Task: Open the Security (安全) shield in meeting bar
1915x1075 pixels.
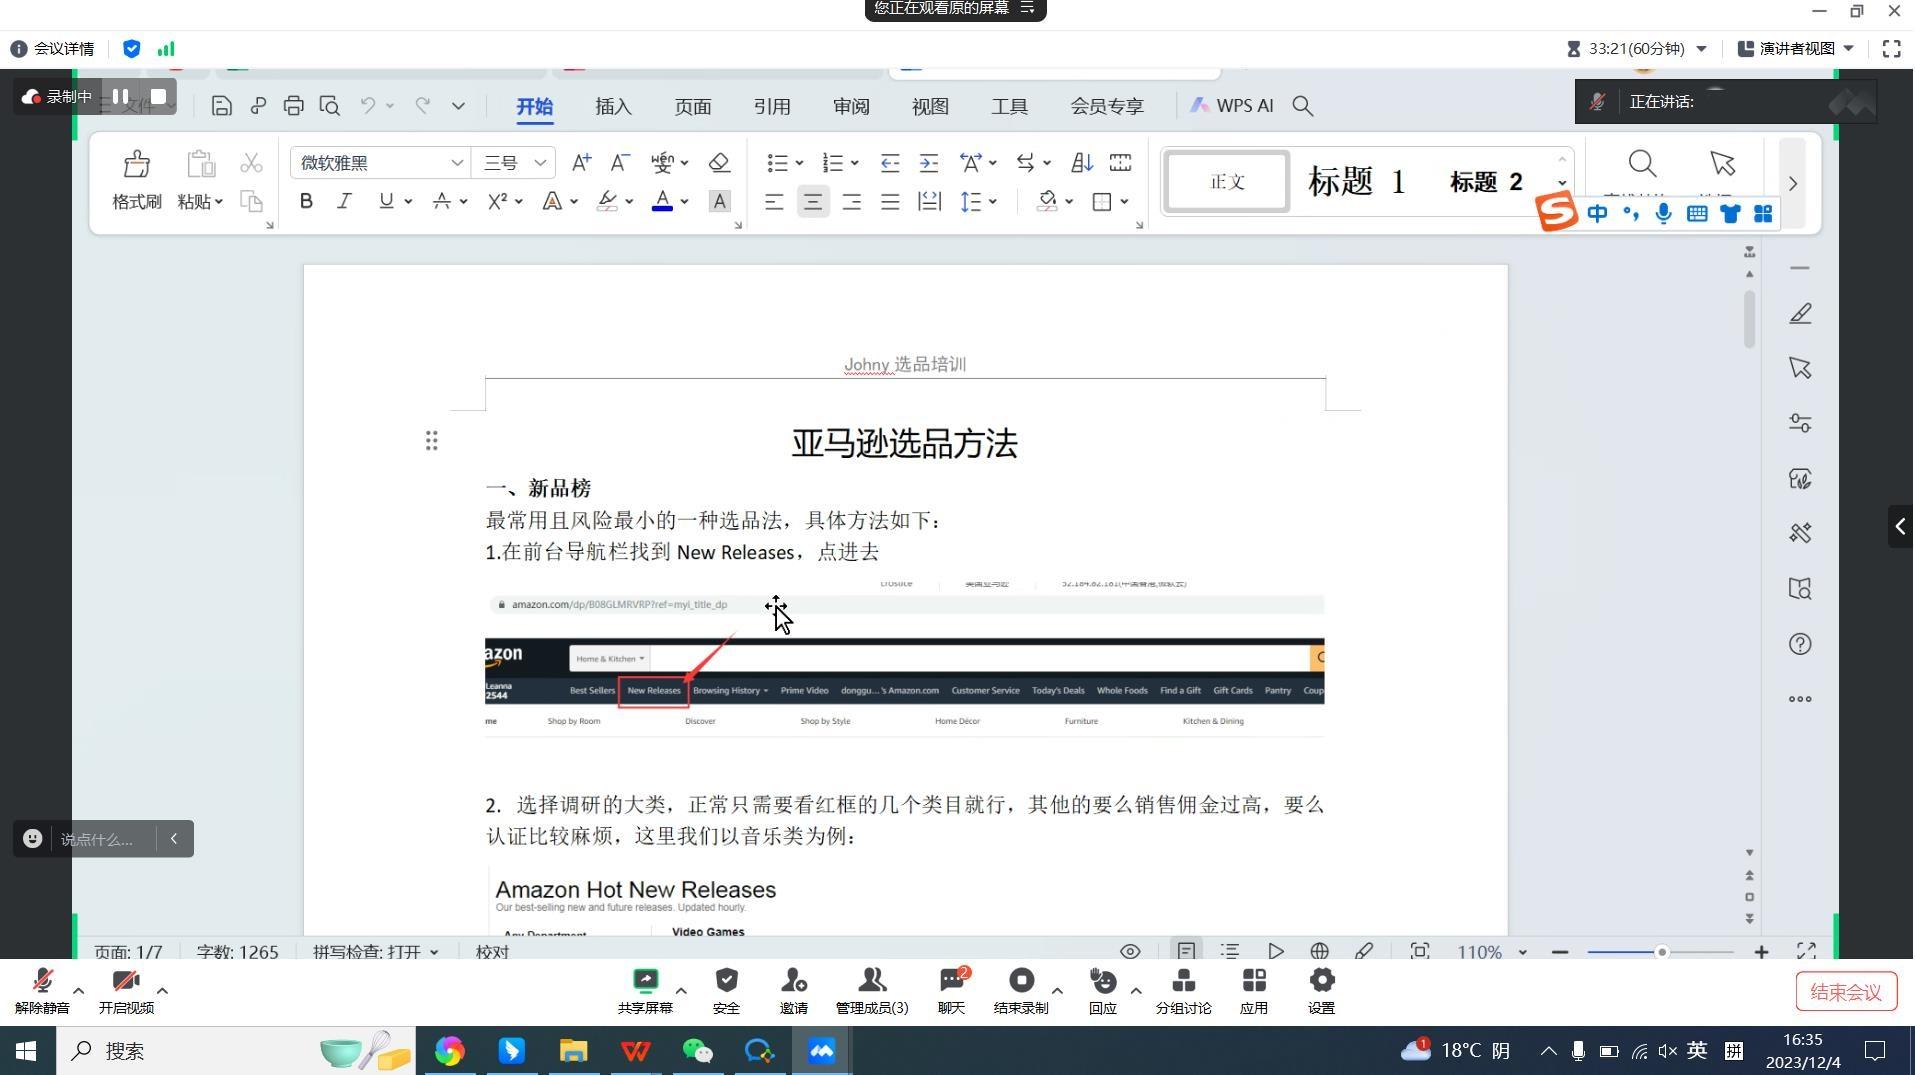Action: coord(726,991)
